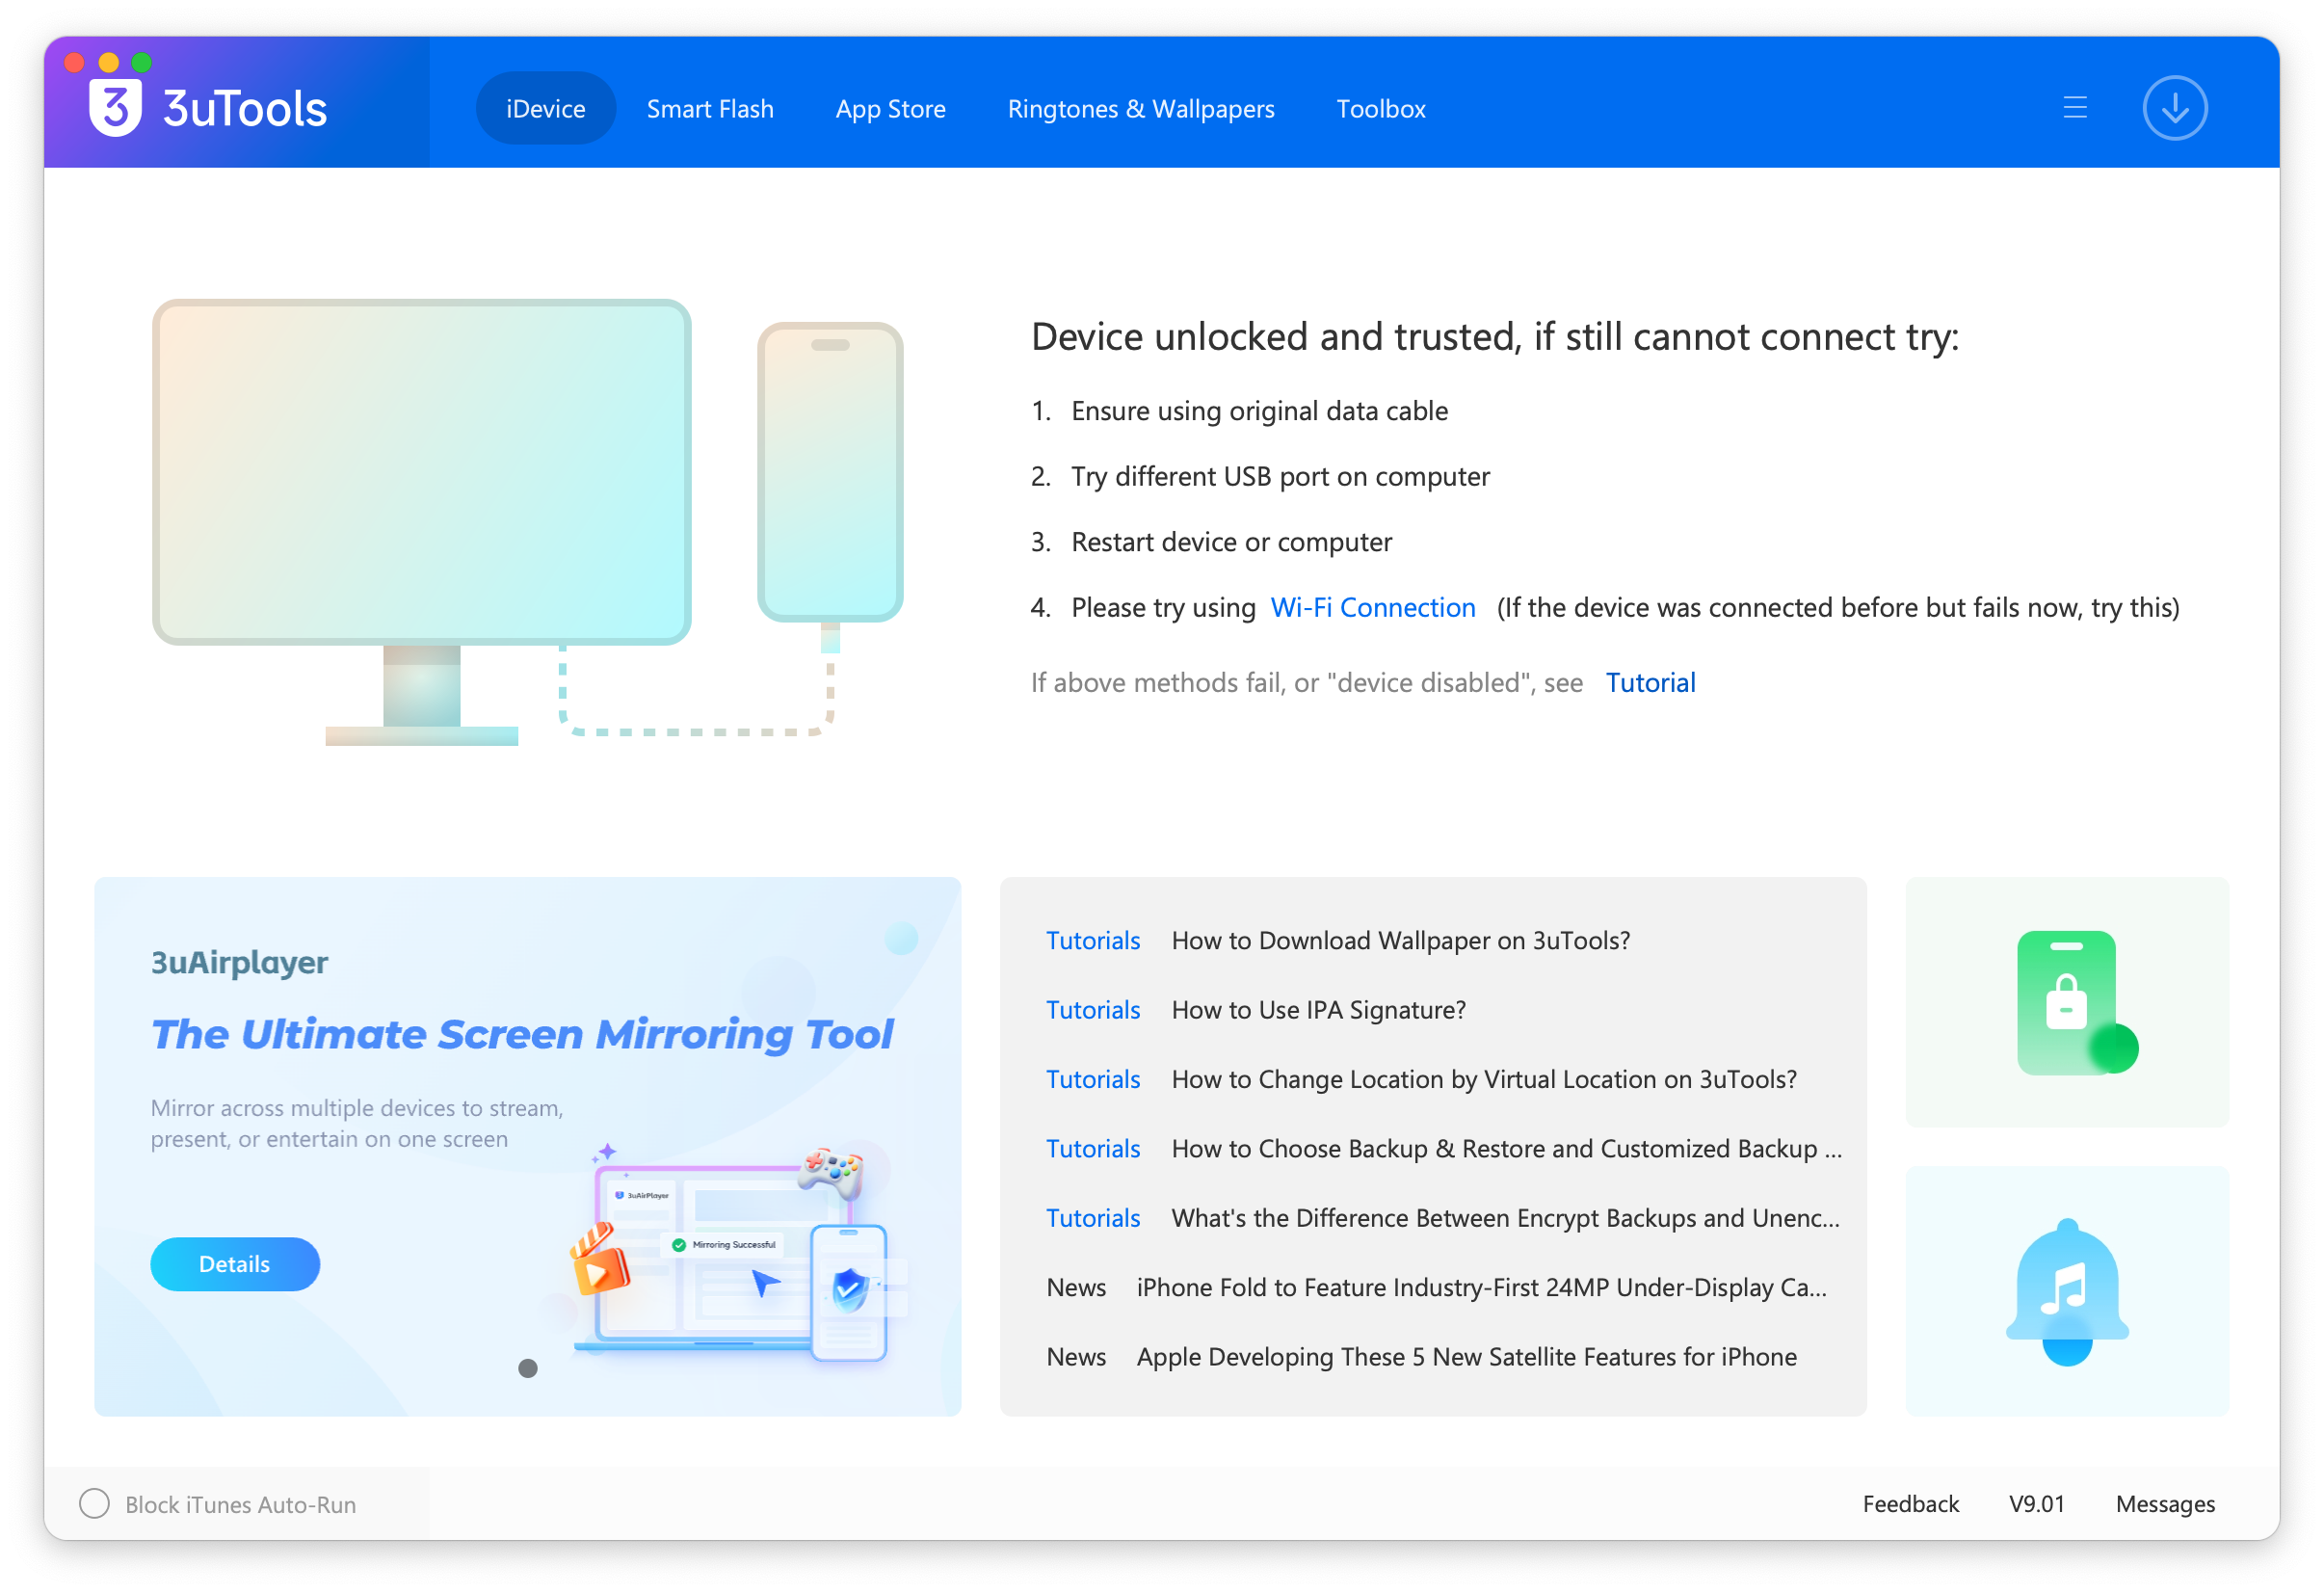Click the macOS green zoom window button
This screenshot has width=2324, height=1592.
pos(142,62)
